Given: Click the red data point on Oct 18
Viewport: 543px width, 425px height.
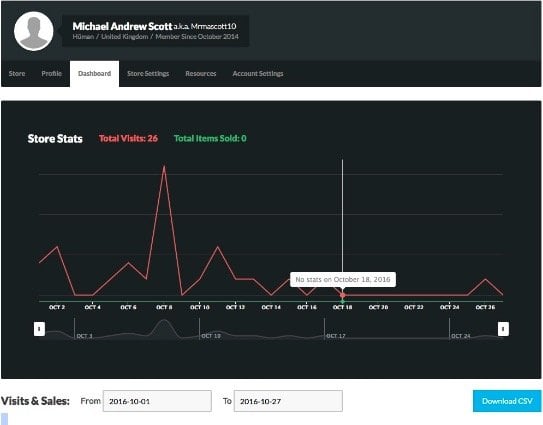Looking at the screenshot, I should point(342,295).
